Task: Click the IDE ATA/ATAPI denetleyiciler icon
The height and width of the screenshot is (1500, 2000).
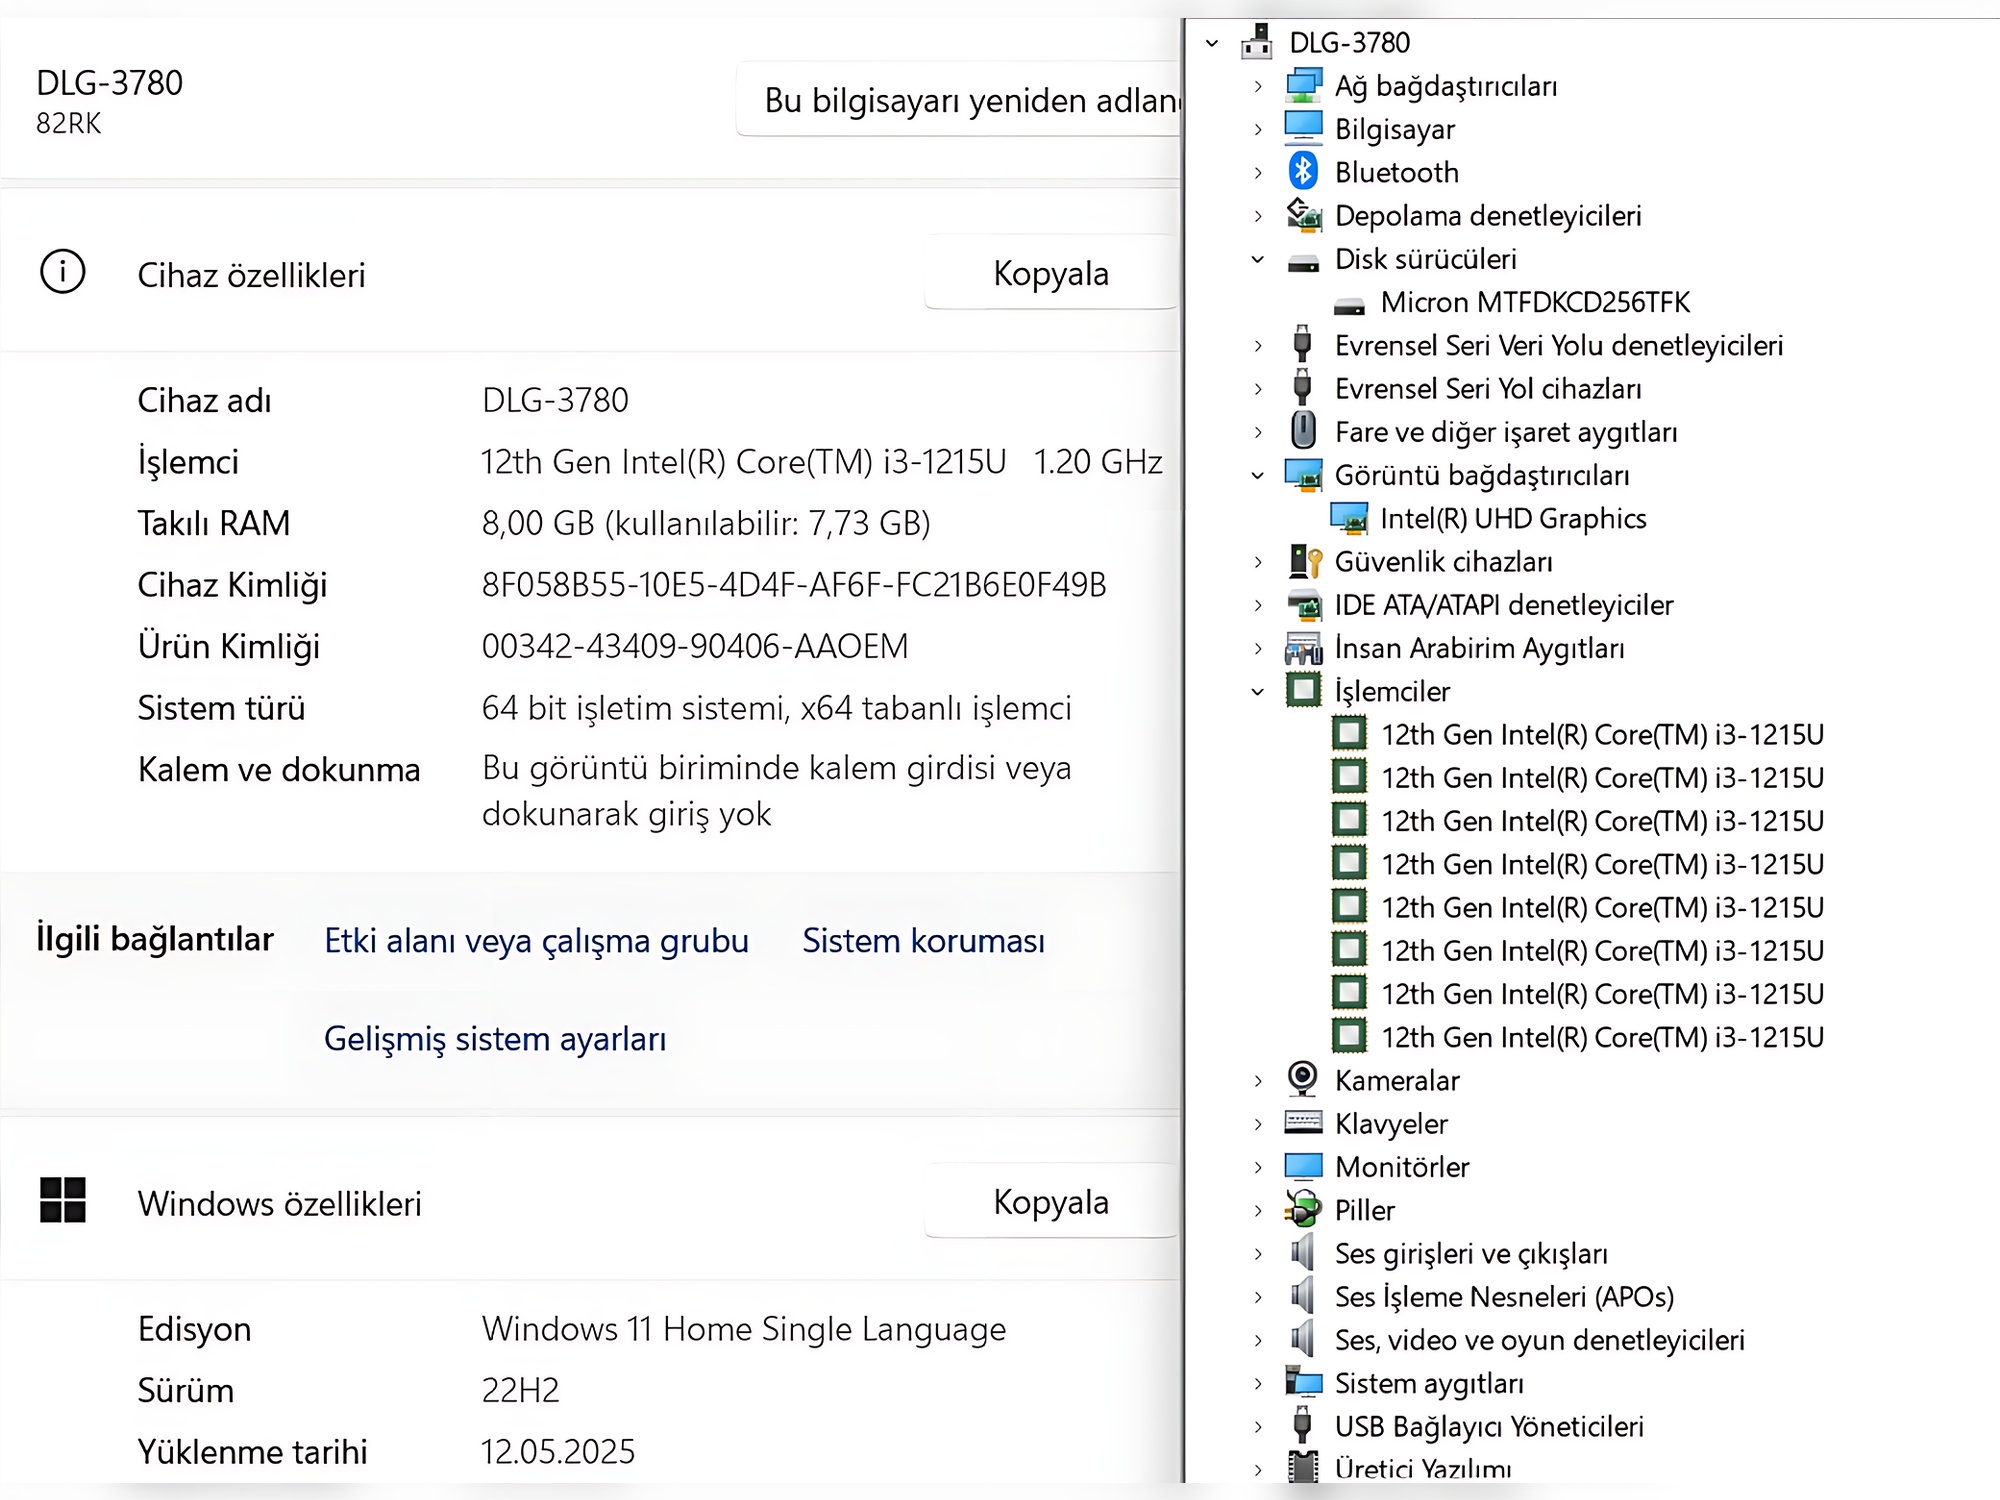Action: [1303, 605]
